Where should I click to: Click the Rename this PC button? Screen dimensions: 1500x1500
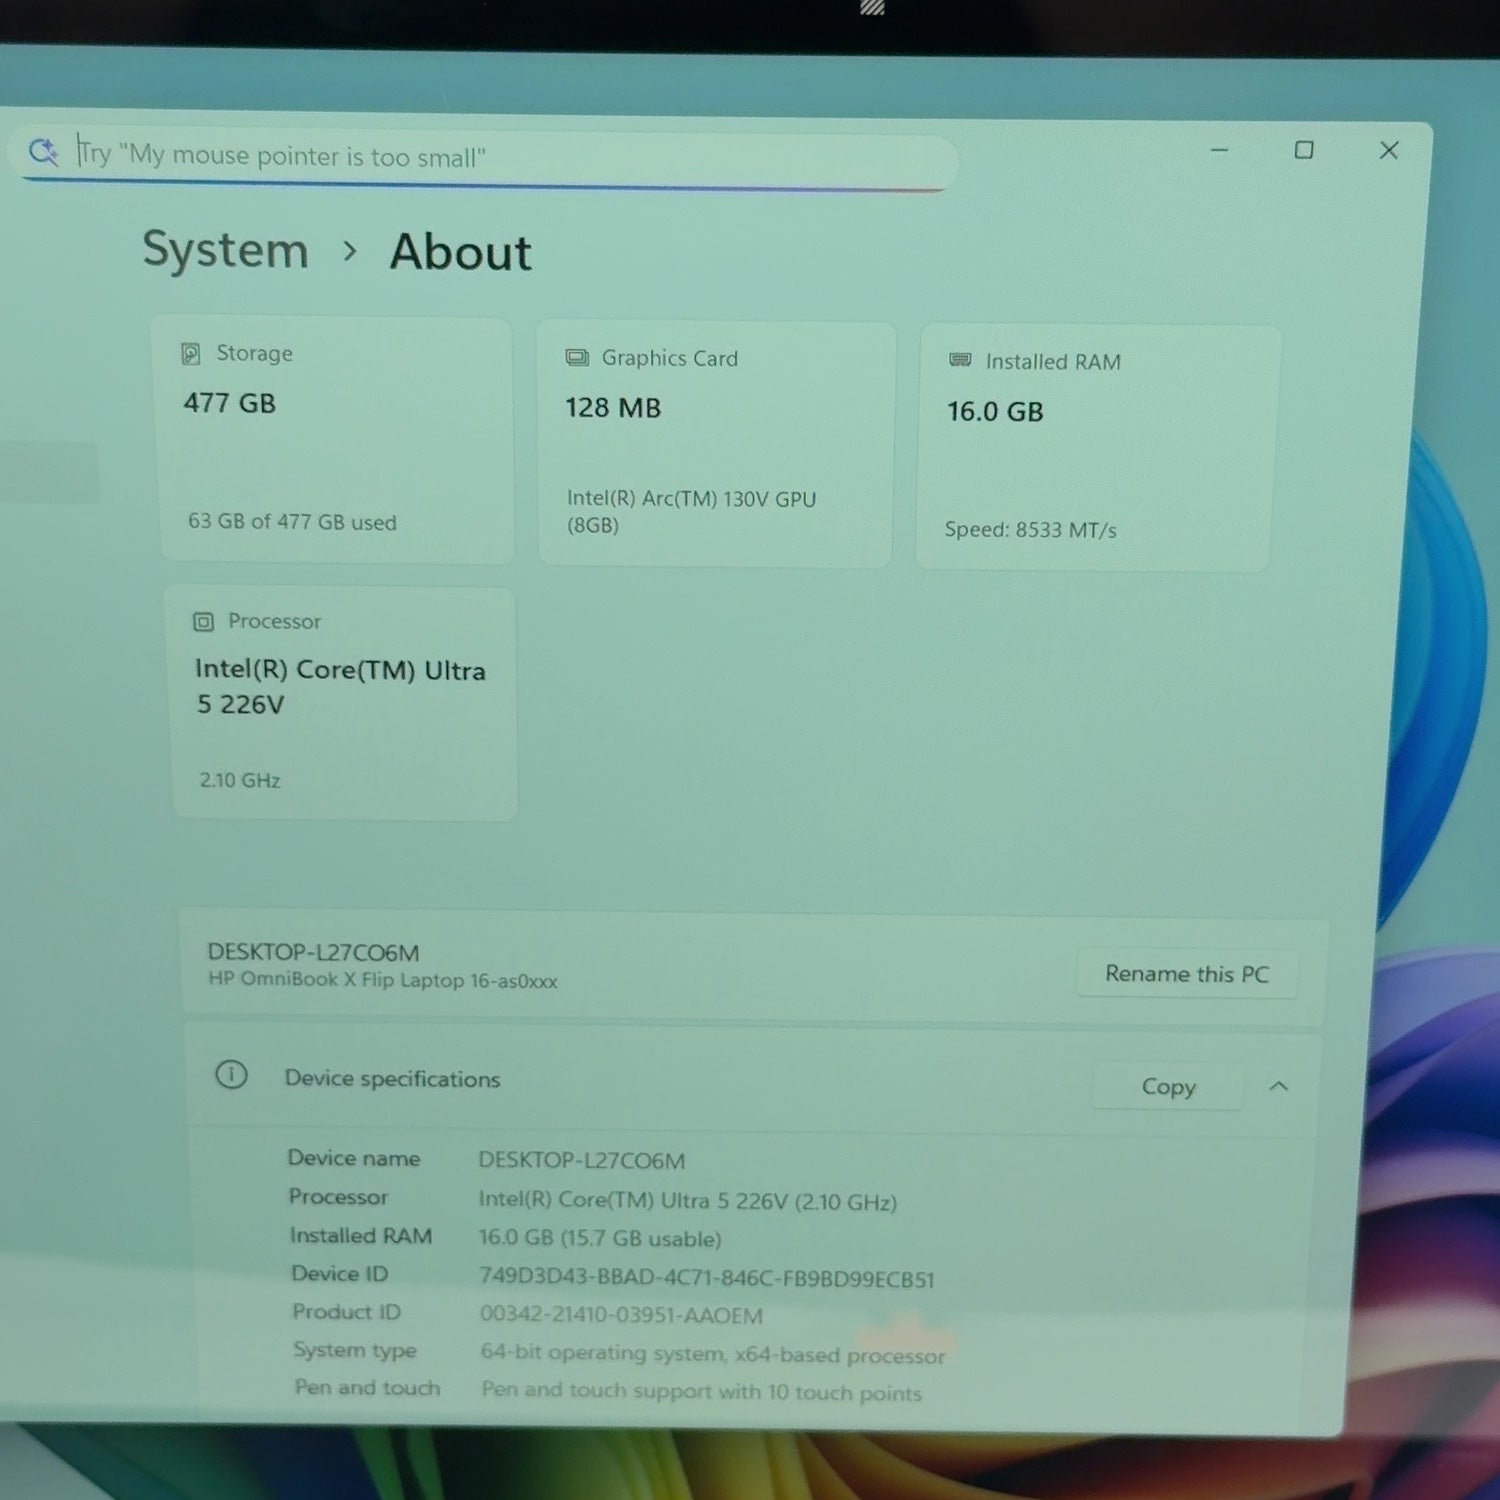tap(1187, 974)
